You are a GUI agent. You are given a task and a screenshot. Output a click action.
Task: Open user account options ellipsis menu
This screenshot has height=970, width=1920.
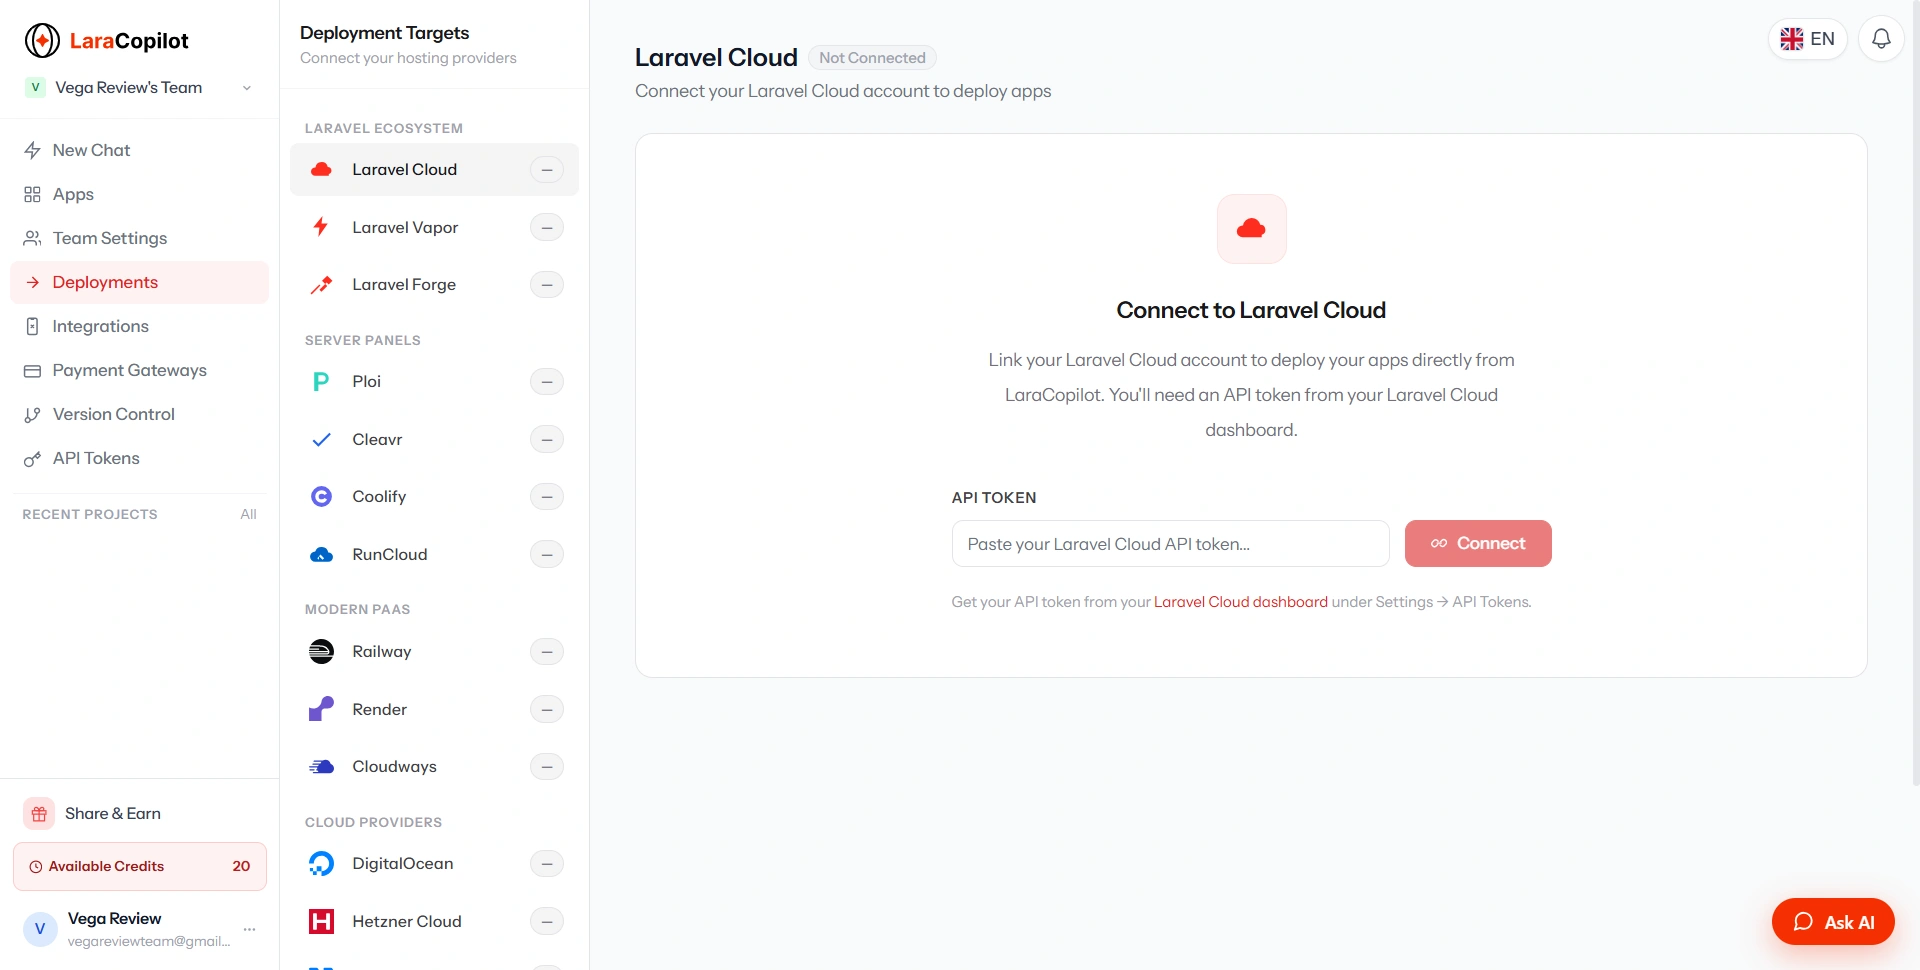coord(249,929)
